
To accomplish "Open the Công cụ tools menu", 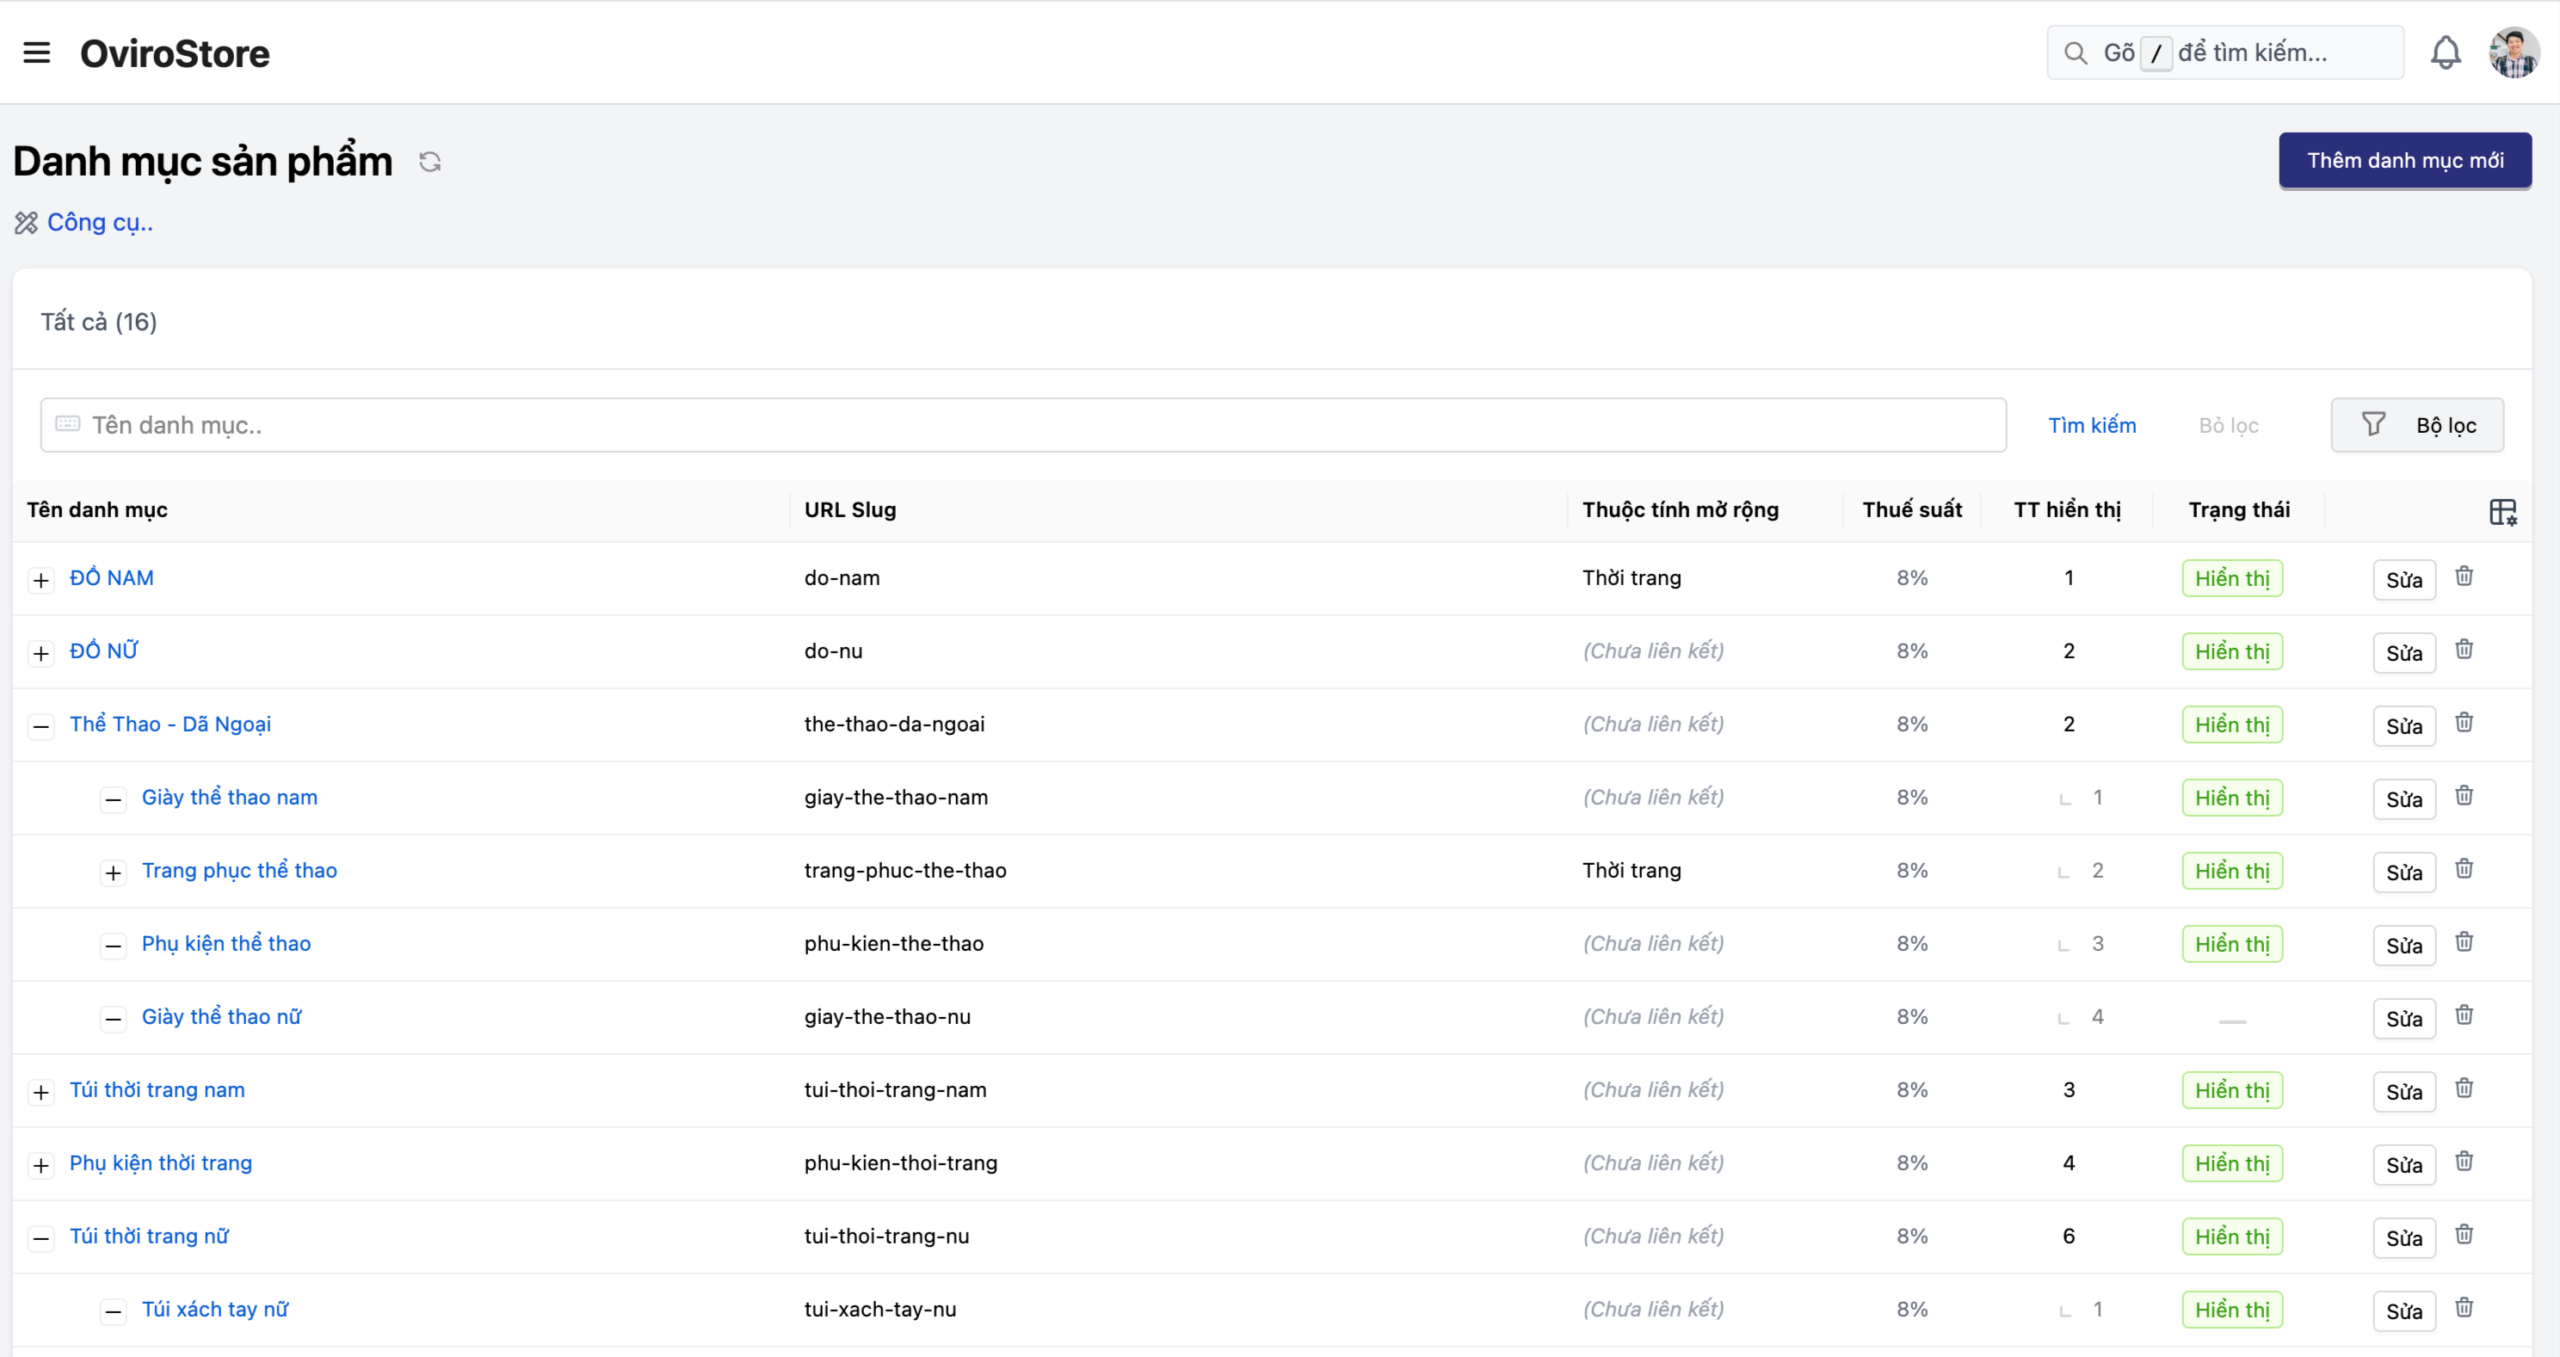I will click(x=99, y=222).
